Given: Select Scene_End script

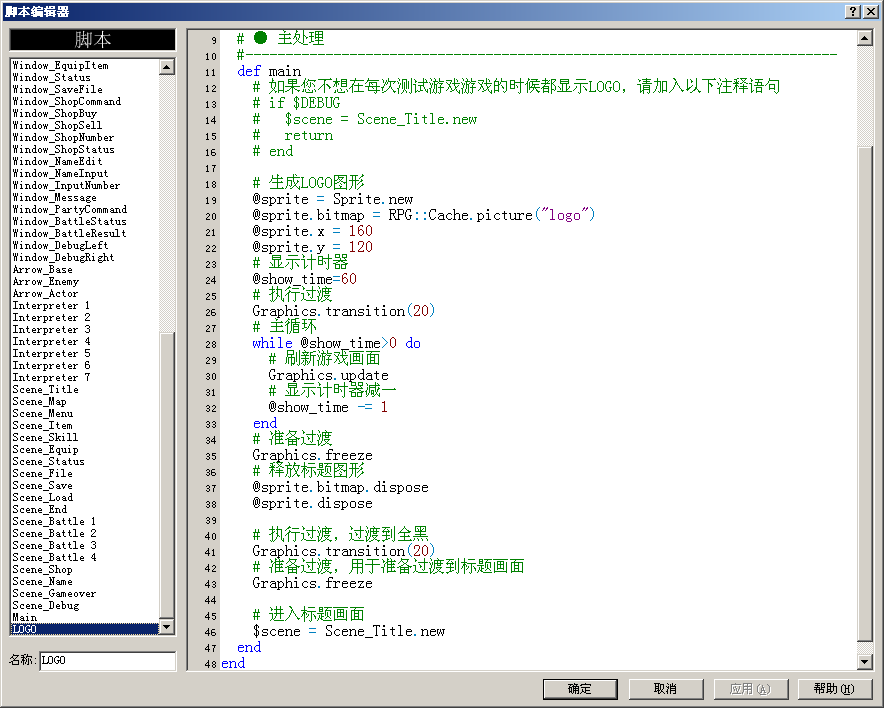Looking at the screenshot, I should click(85, 510).
